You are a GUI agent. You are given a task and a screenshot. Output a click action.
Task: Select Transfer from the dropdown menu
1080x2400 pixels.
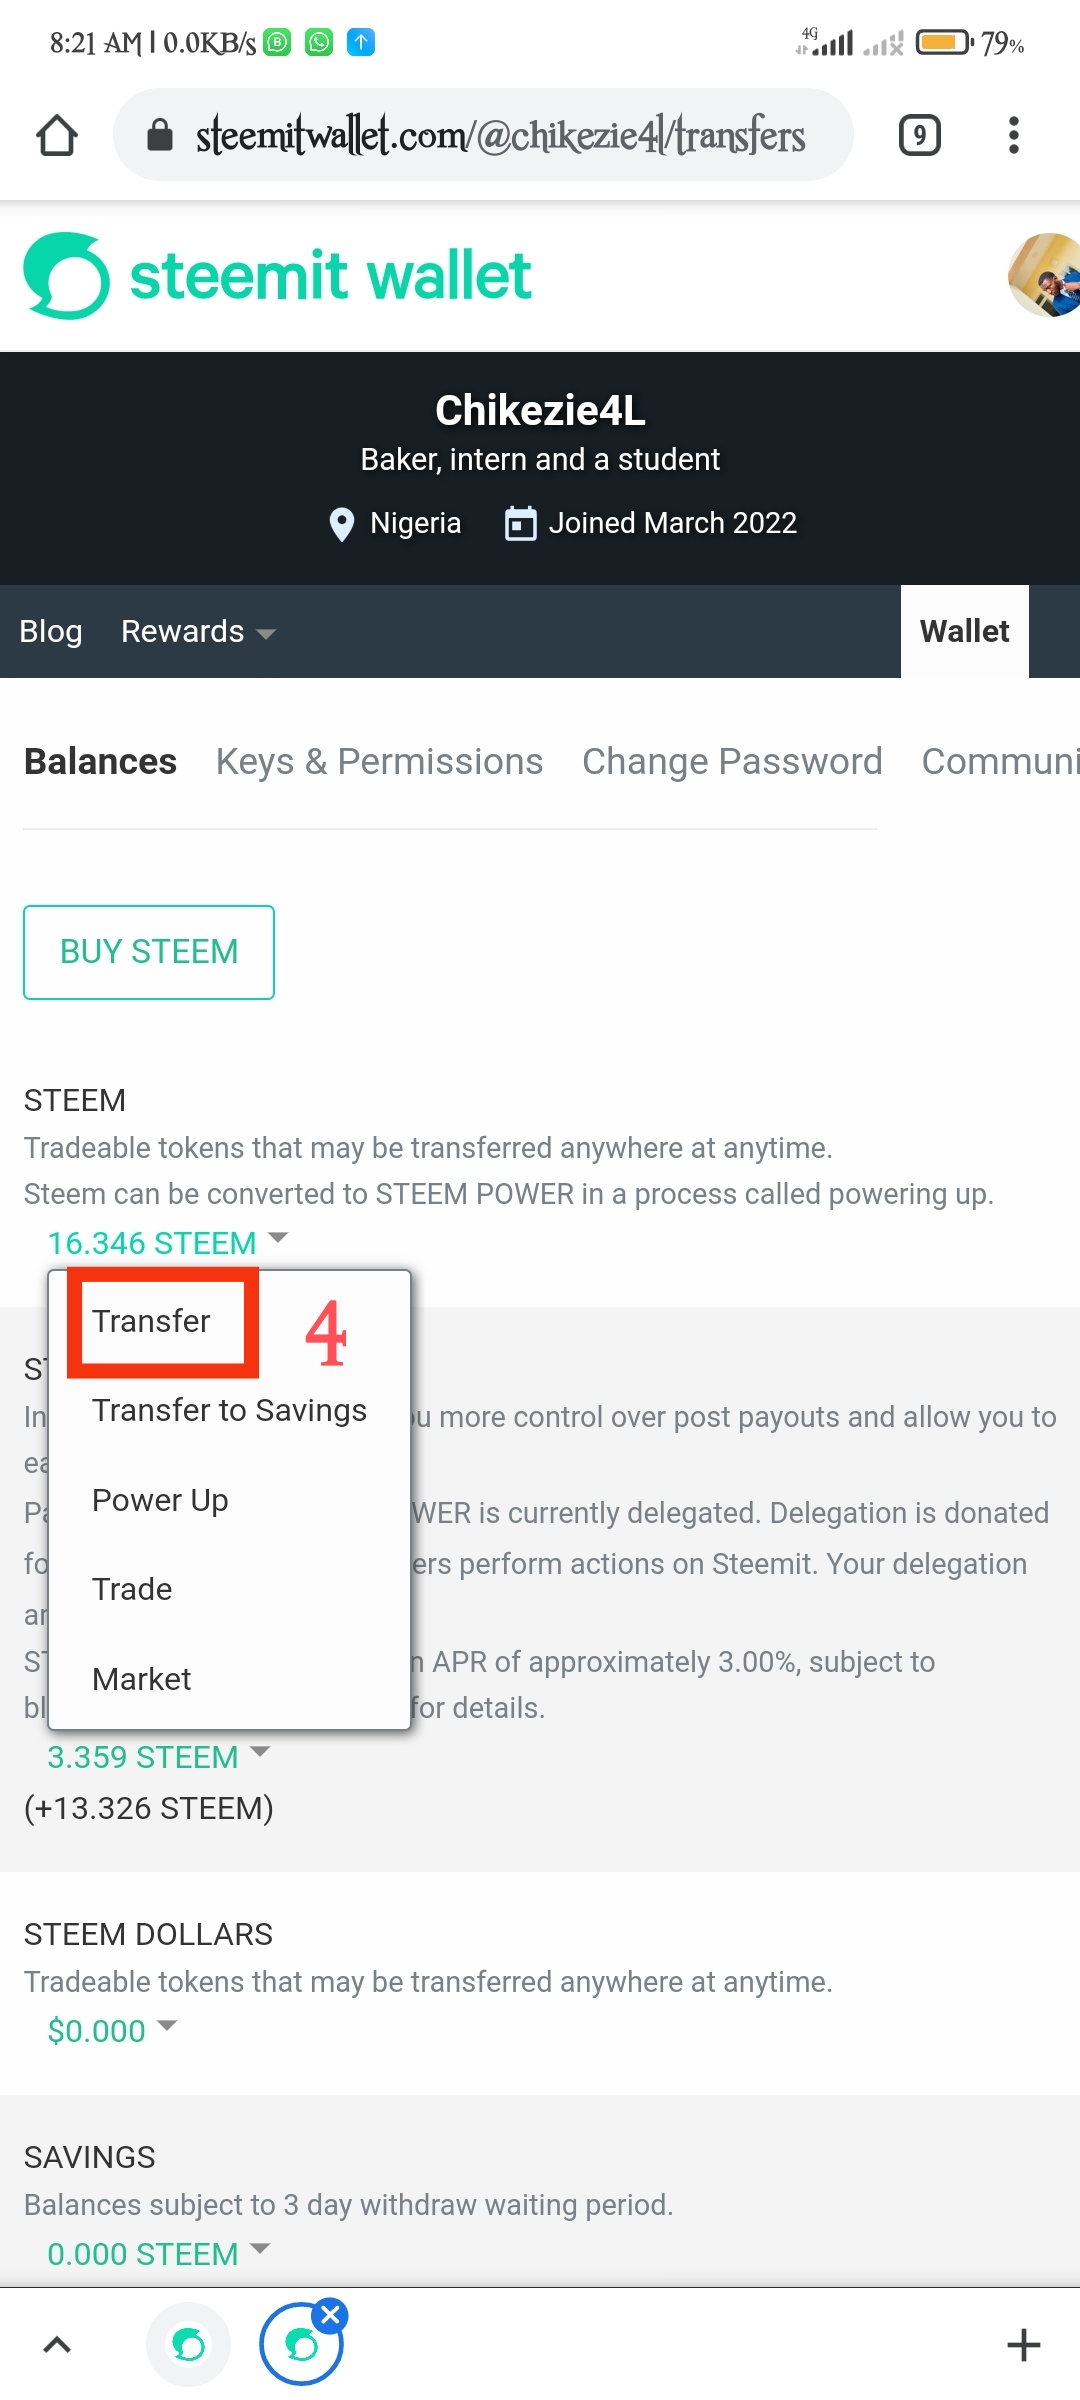tap(151, 1321)
